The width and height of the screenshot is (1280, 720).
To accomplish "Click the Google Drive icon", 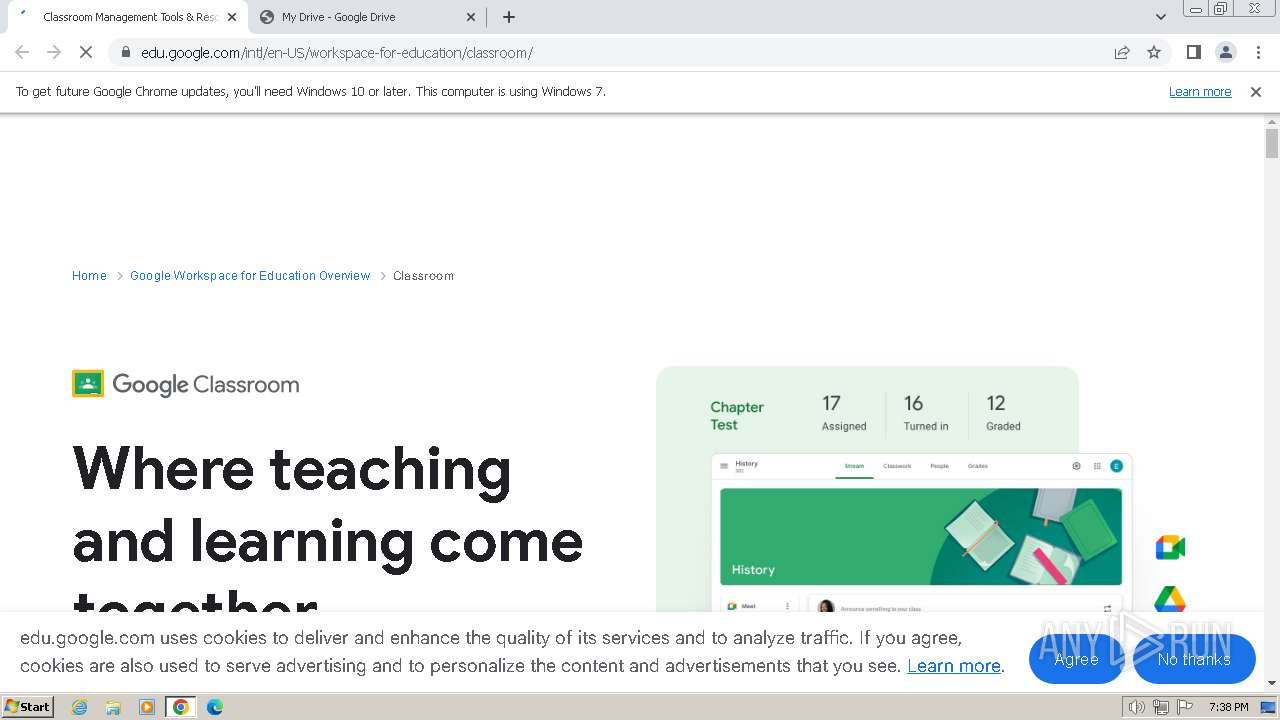I will pyautogui.click(x=1170, y=600).
